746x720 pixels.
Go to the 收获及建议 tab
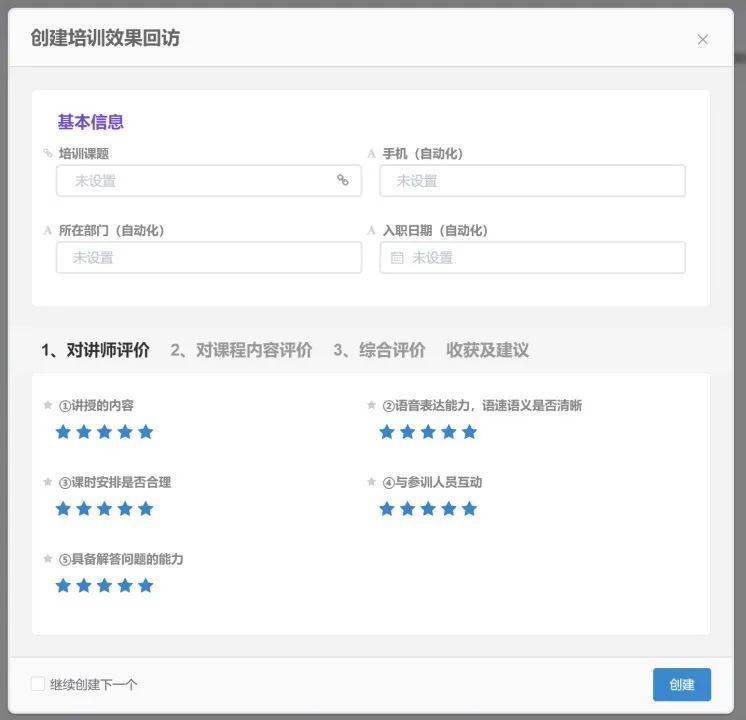pyautogui.click(x=487, y=350)
